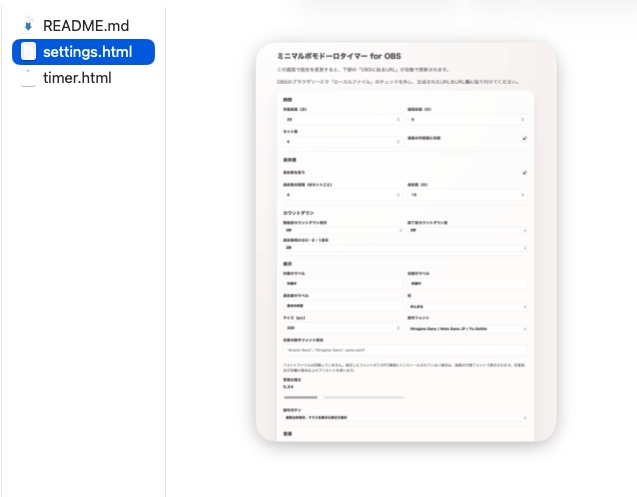
Task: Click the stepper on the サイズ (px) field
Action: click(398, 328)
